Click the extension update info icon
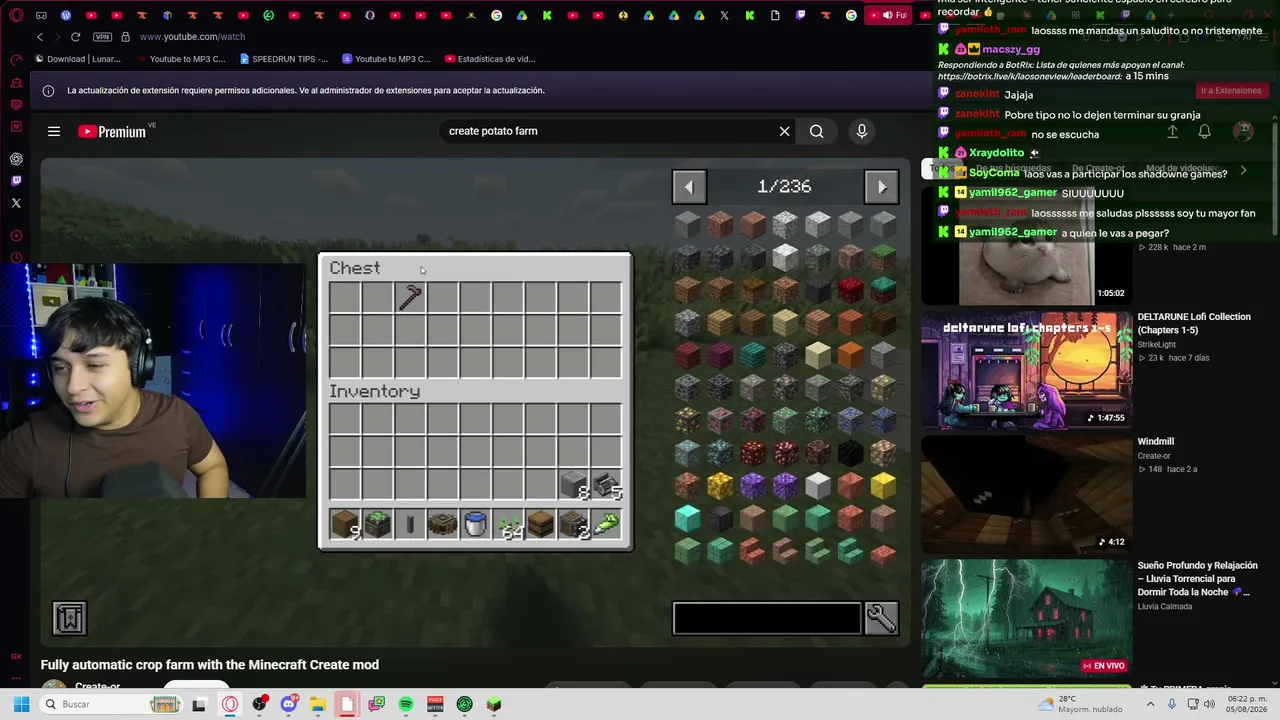The height and width of the screenshot is (720, 1280). [48, 90]
